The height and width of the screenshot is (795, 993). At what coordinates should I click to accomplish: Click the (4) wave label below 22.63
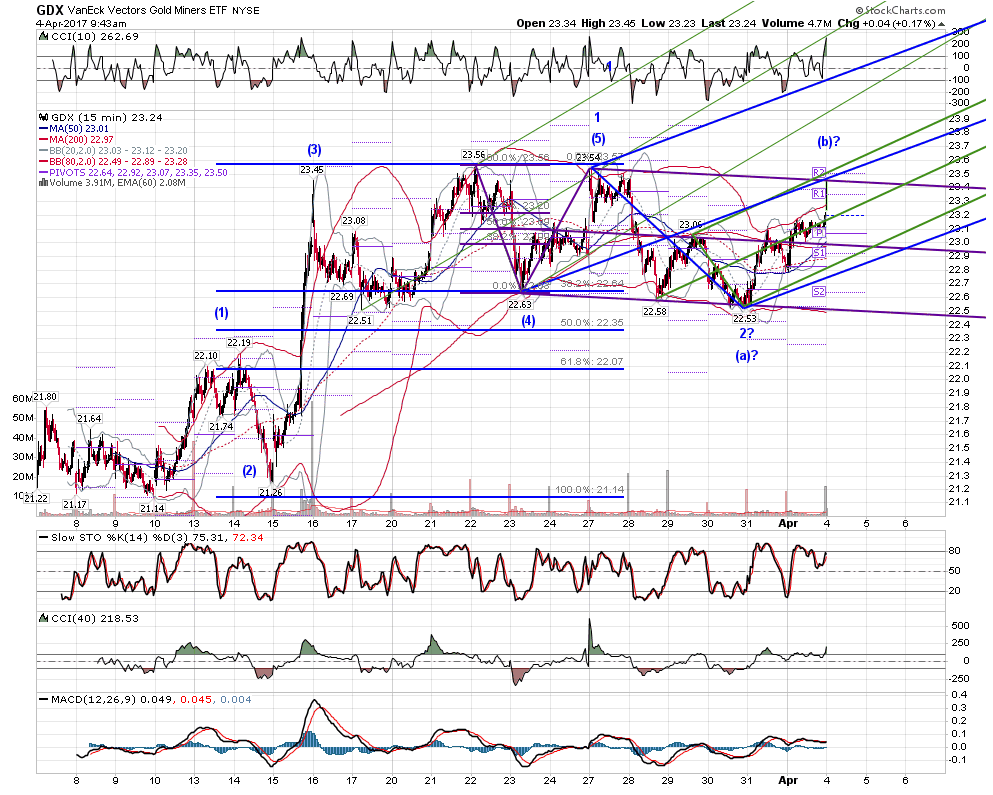click(528, 321)
